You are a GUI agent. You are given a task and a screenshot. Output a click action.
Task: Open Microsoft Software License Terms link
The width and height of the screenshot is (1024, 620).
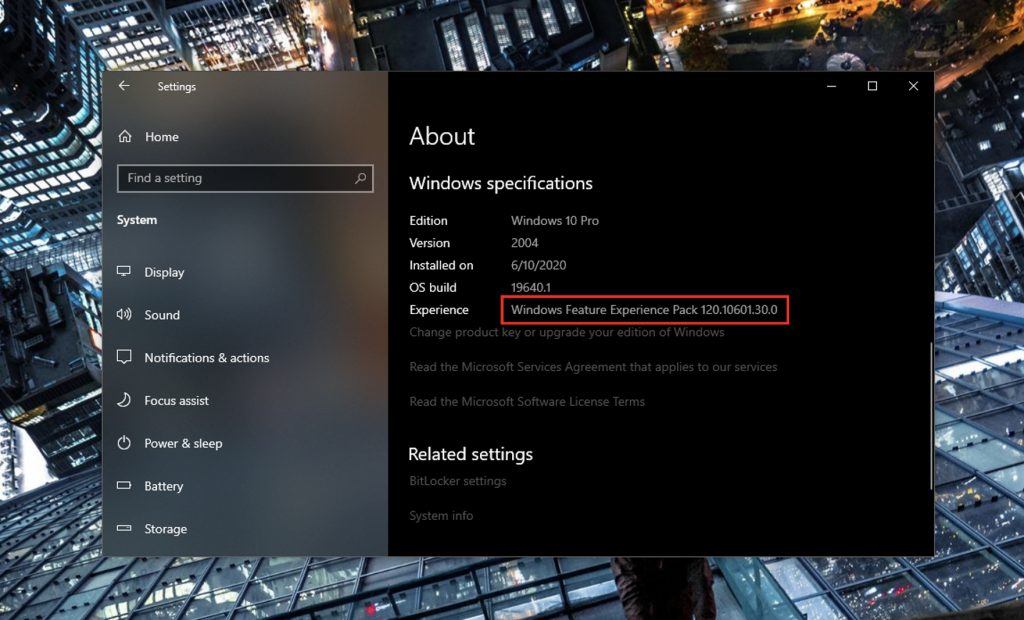tap(527, 402)
